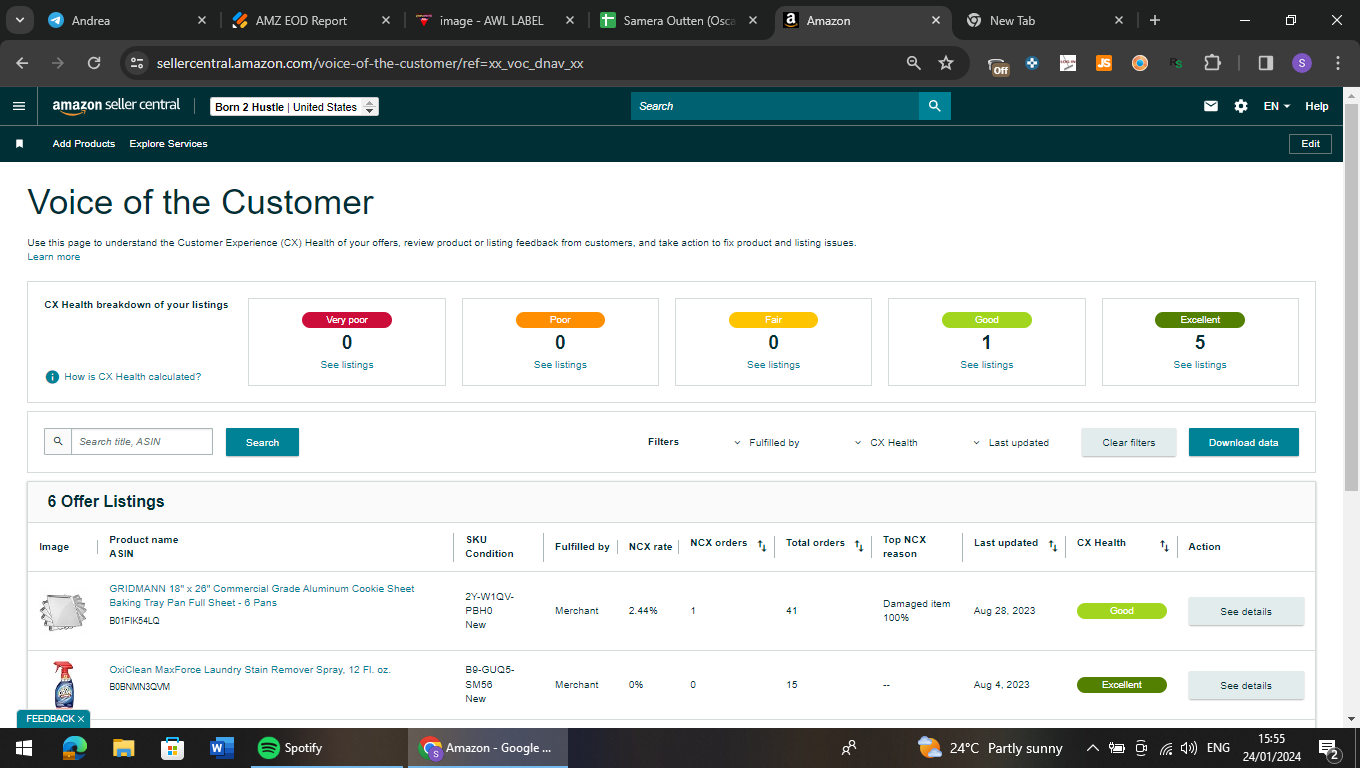Open the Seller Central settings gear

point(1241,106)
